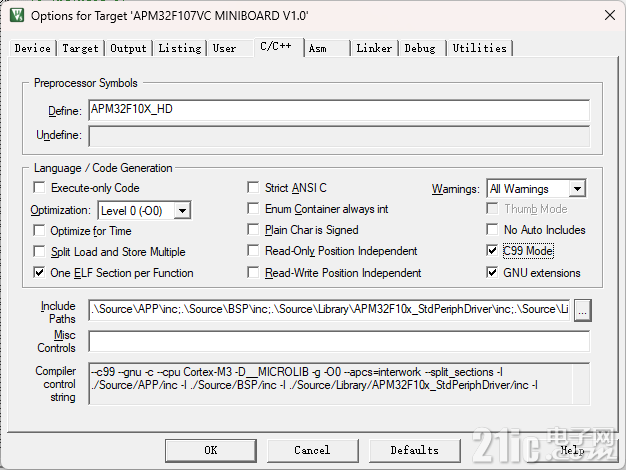
Task: Open the Warnings dropdown
Action: (577, 188)
